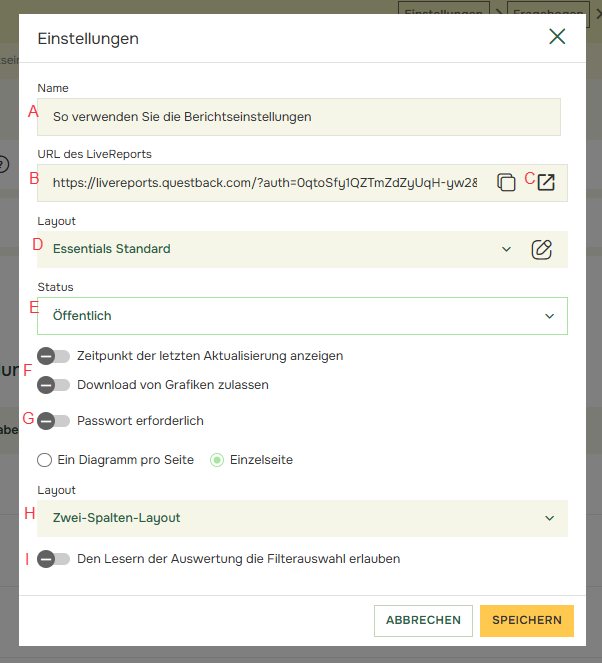The image size is (602, 663).
Task: Copy the LiveReport URL to clipboard
Action: pyautogui.click(x=507, y=182)
